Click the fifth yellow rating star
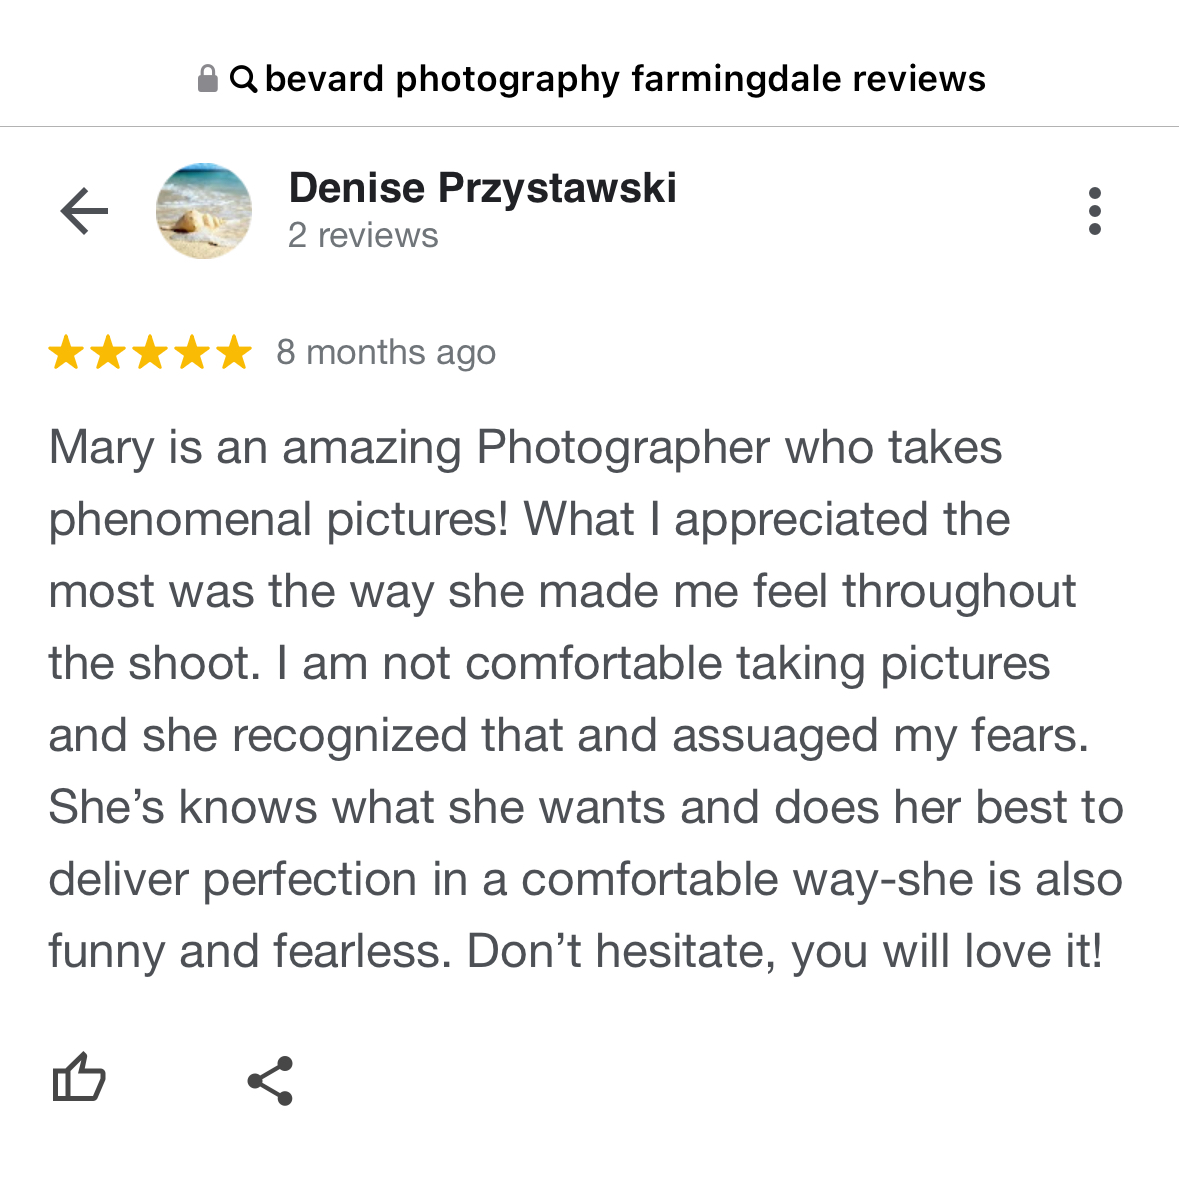The image size is (1179, 1198). click(x=234, y=353)
